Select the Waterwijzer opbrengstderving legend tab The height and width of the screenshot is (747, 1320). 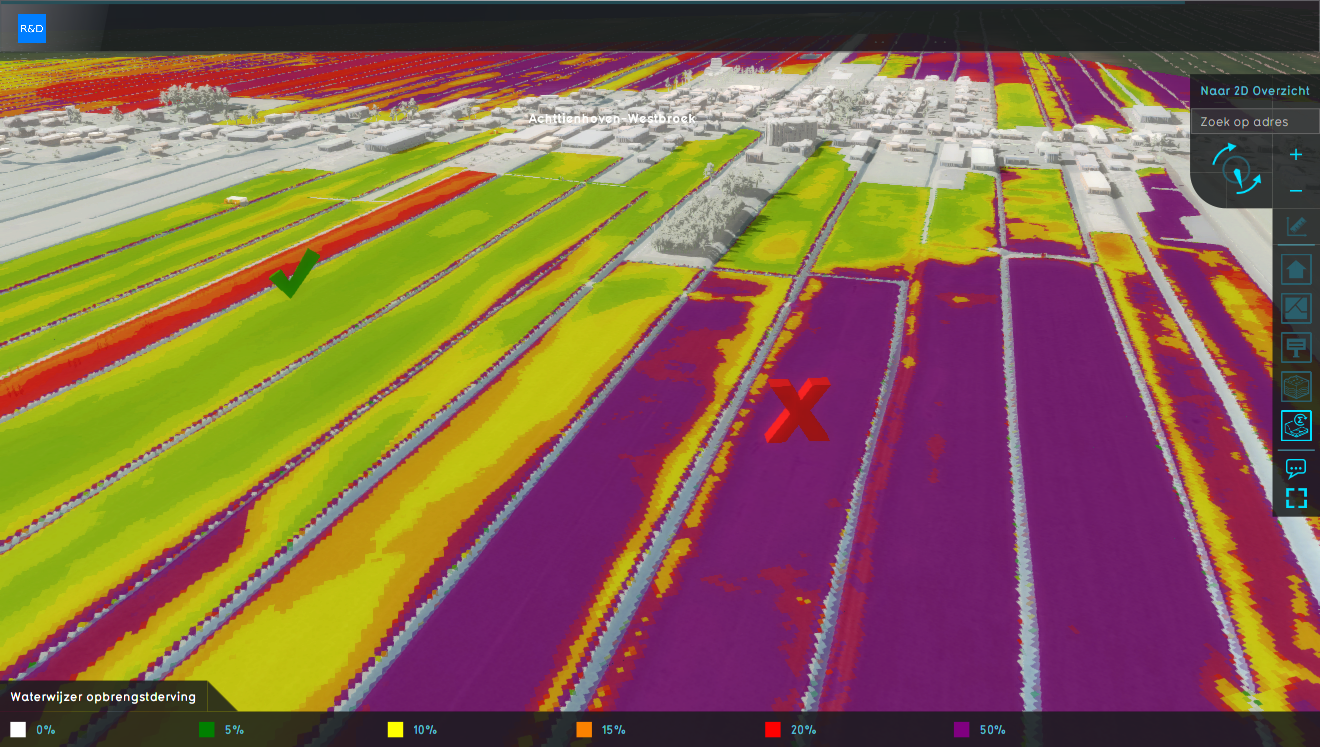pyautogui.click(x=103, y=696)
